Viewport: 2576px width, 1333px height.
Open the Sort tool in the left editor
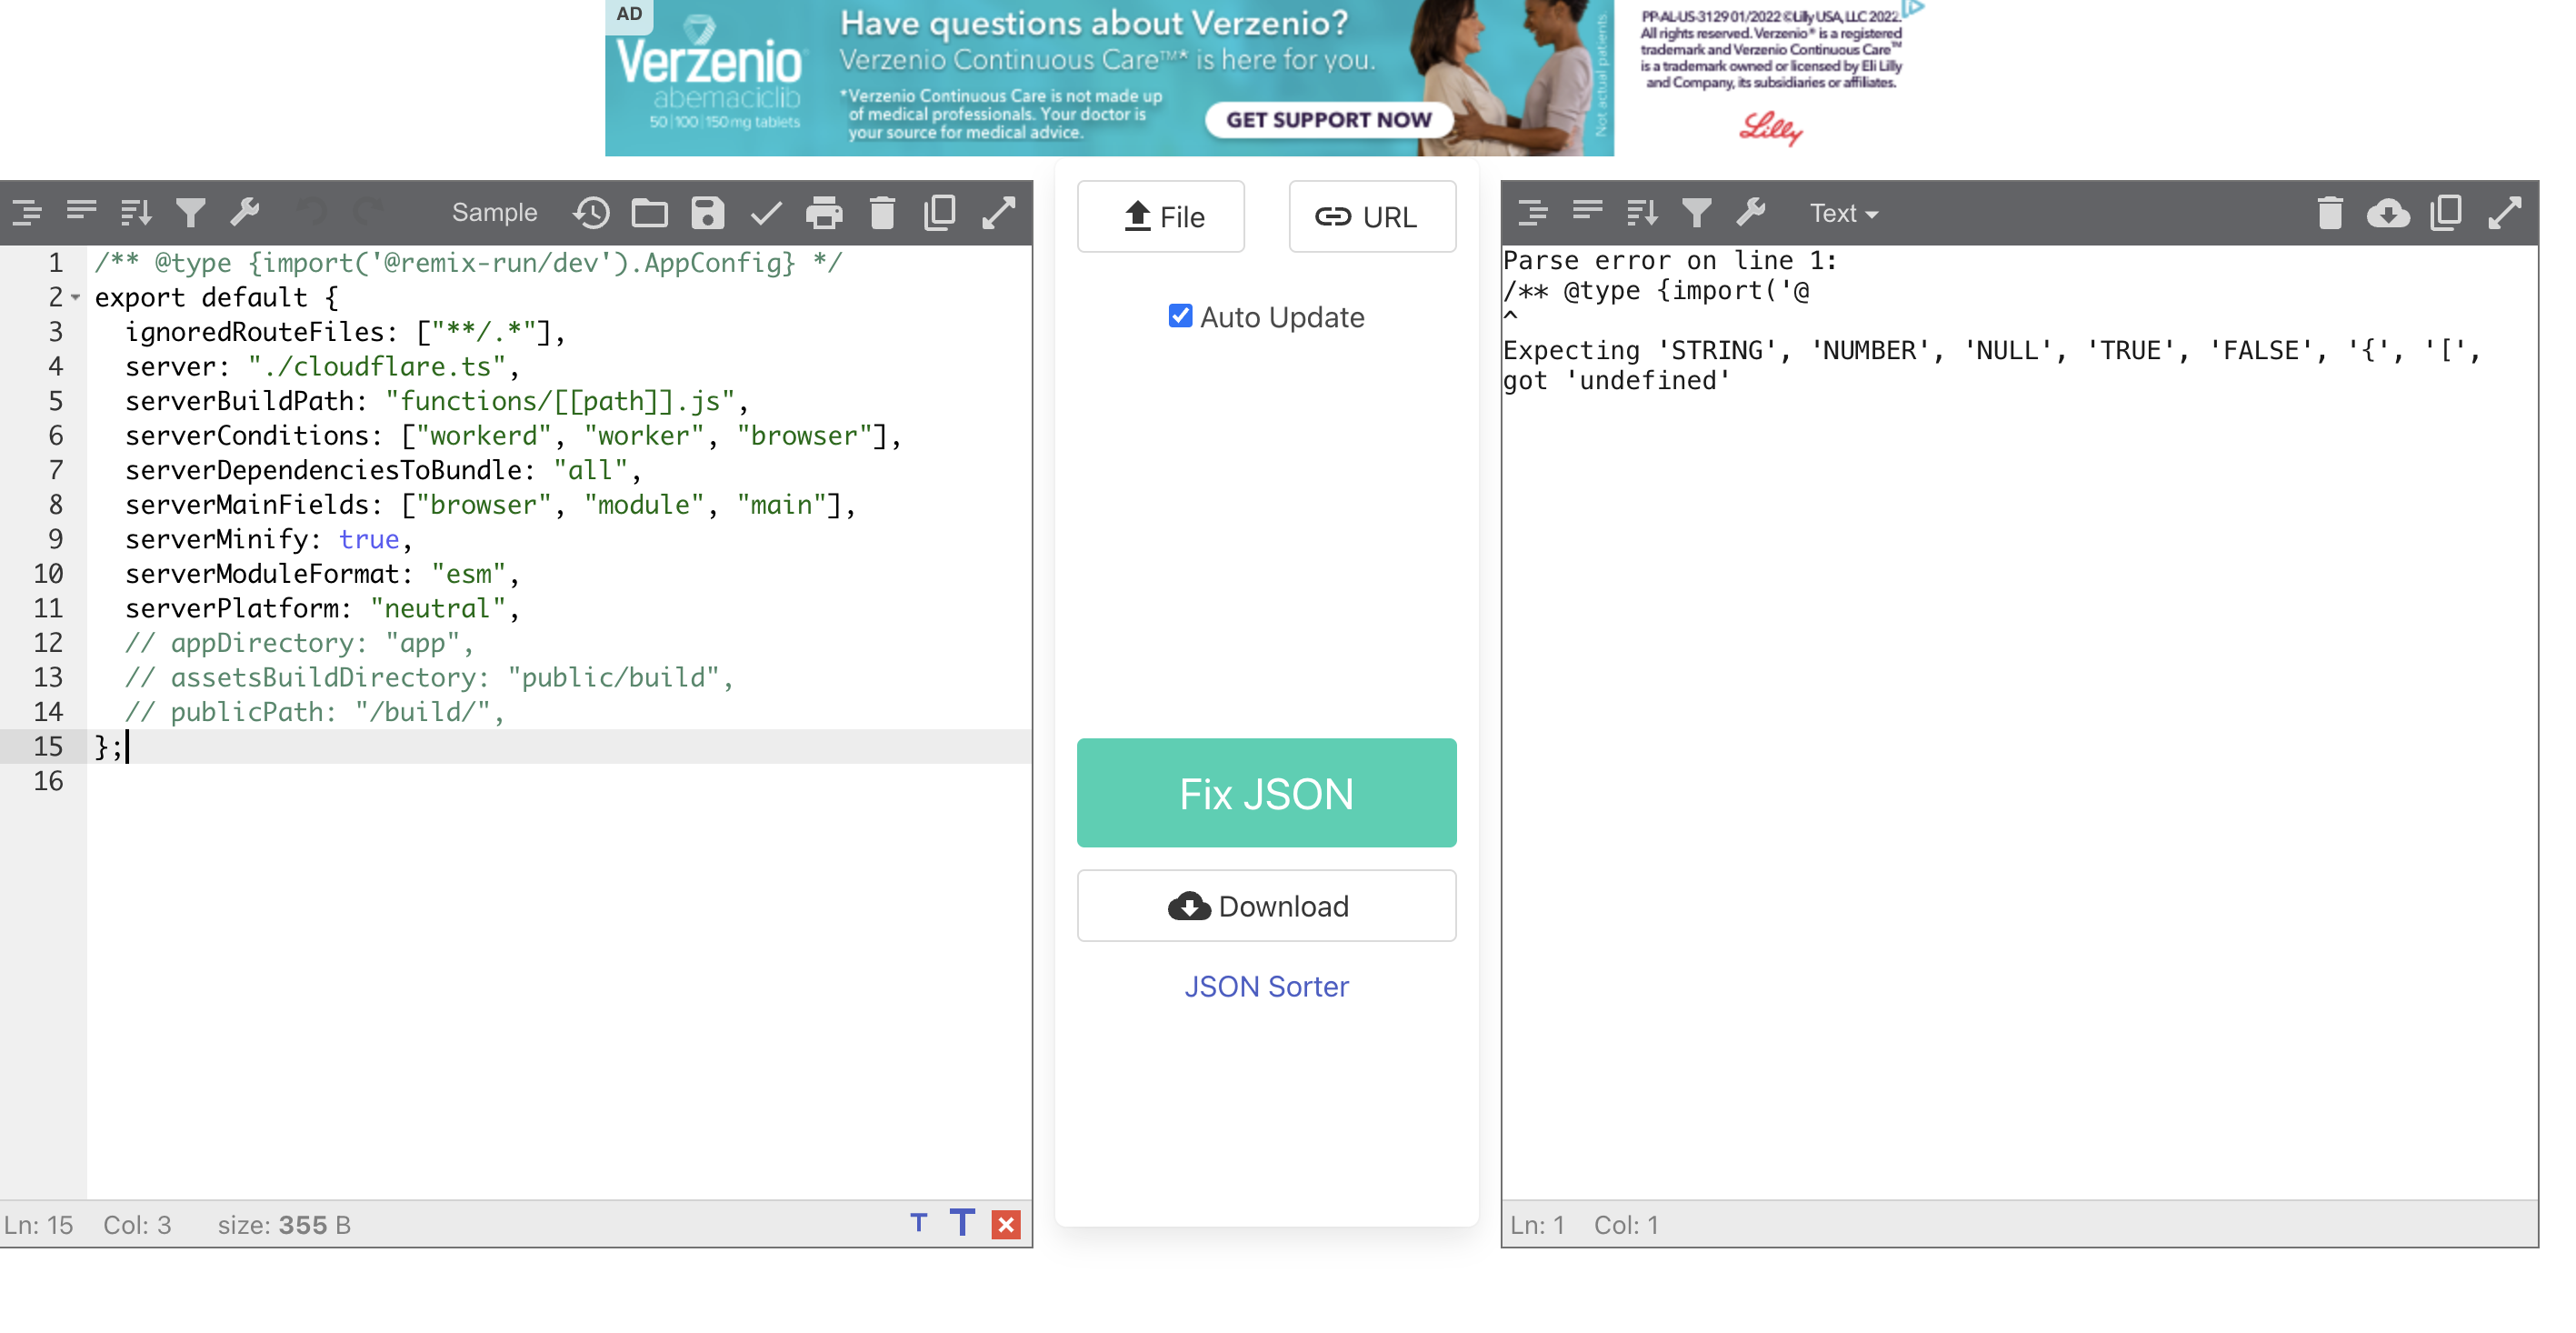136,212
